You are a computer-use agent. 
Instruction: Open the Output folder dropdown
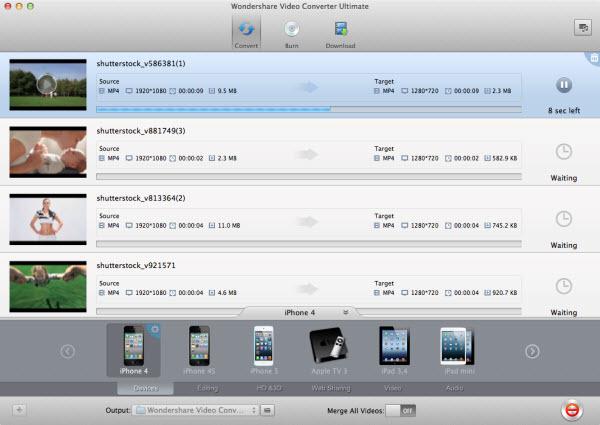(195, 410)
